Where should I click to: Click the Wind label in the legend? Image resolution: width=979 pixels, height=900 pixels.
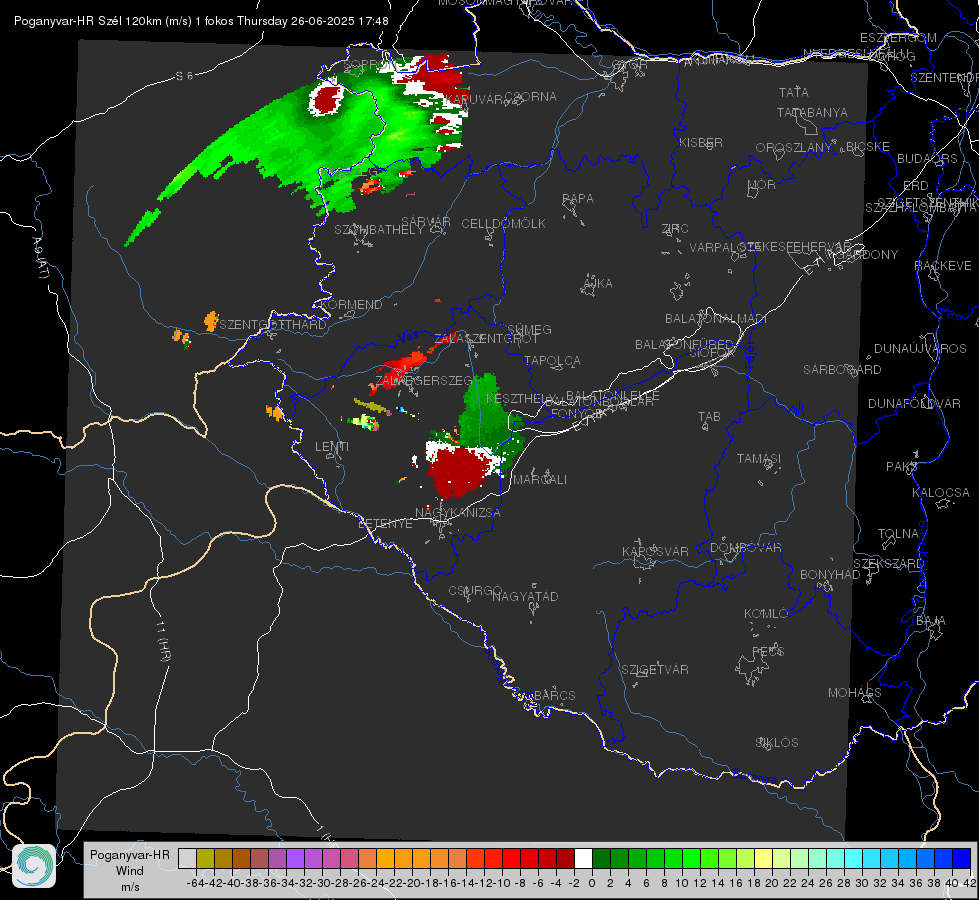click(x=130, y=871)
